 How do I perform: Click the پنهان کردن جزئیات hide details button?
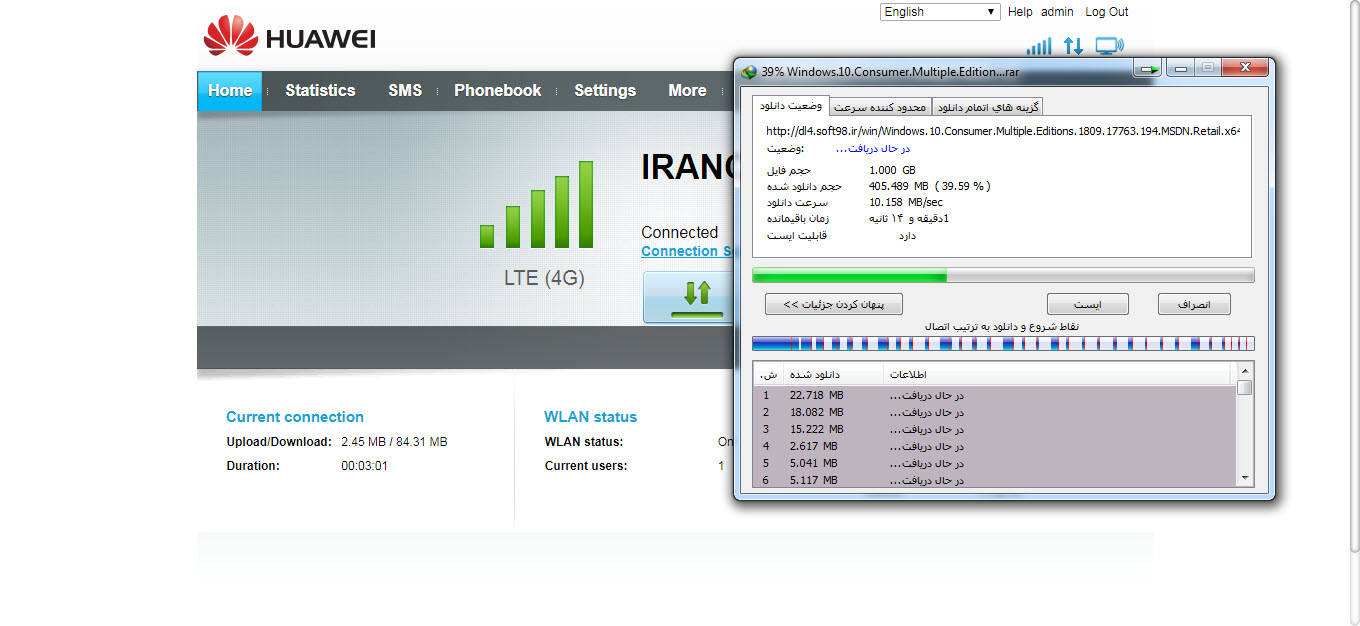(x=833, y=304)
